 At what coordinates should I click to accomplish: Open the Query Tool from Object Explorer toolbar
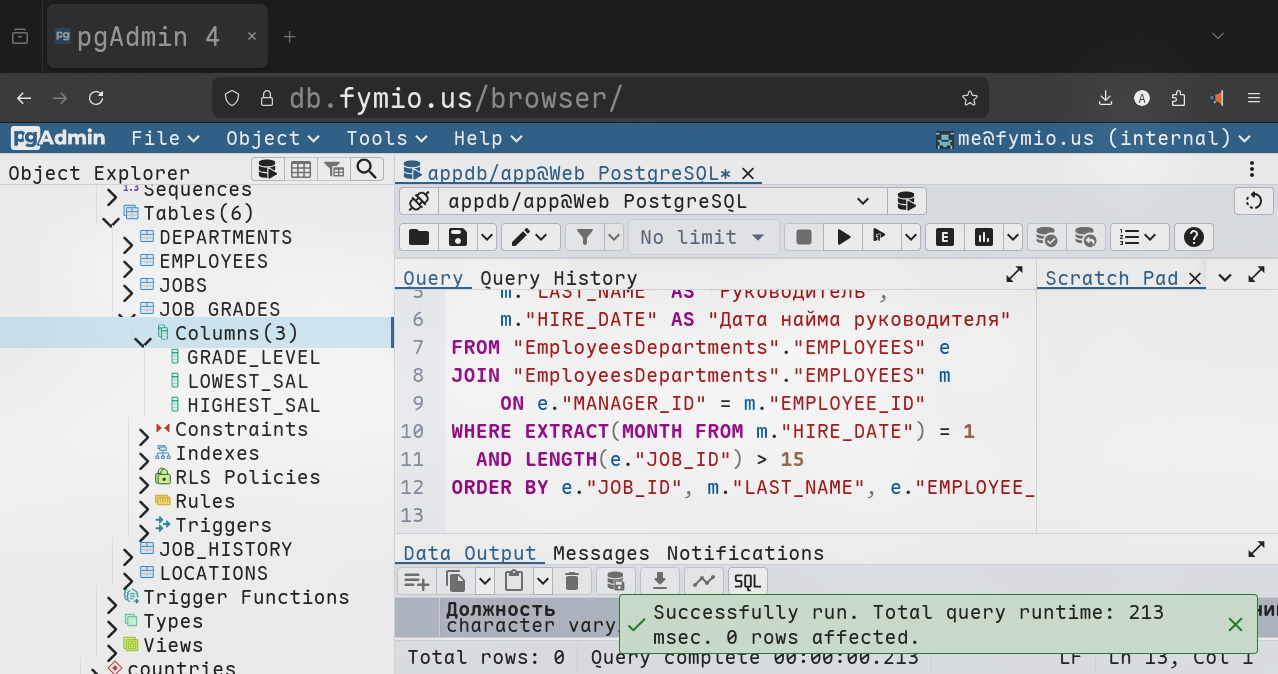(267, 169)
